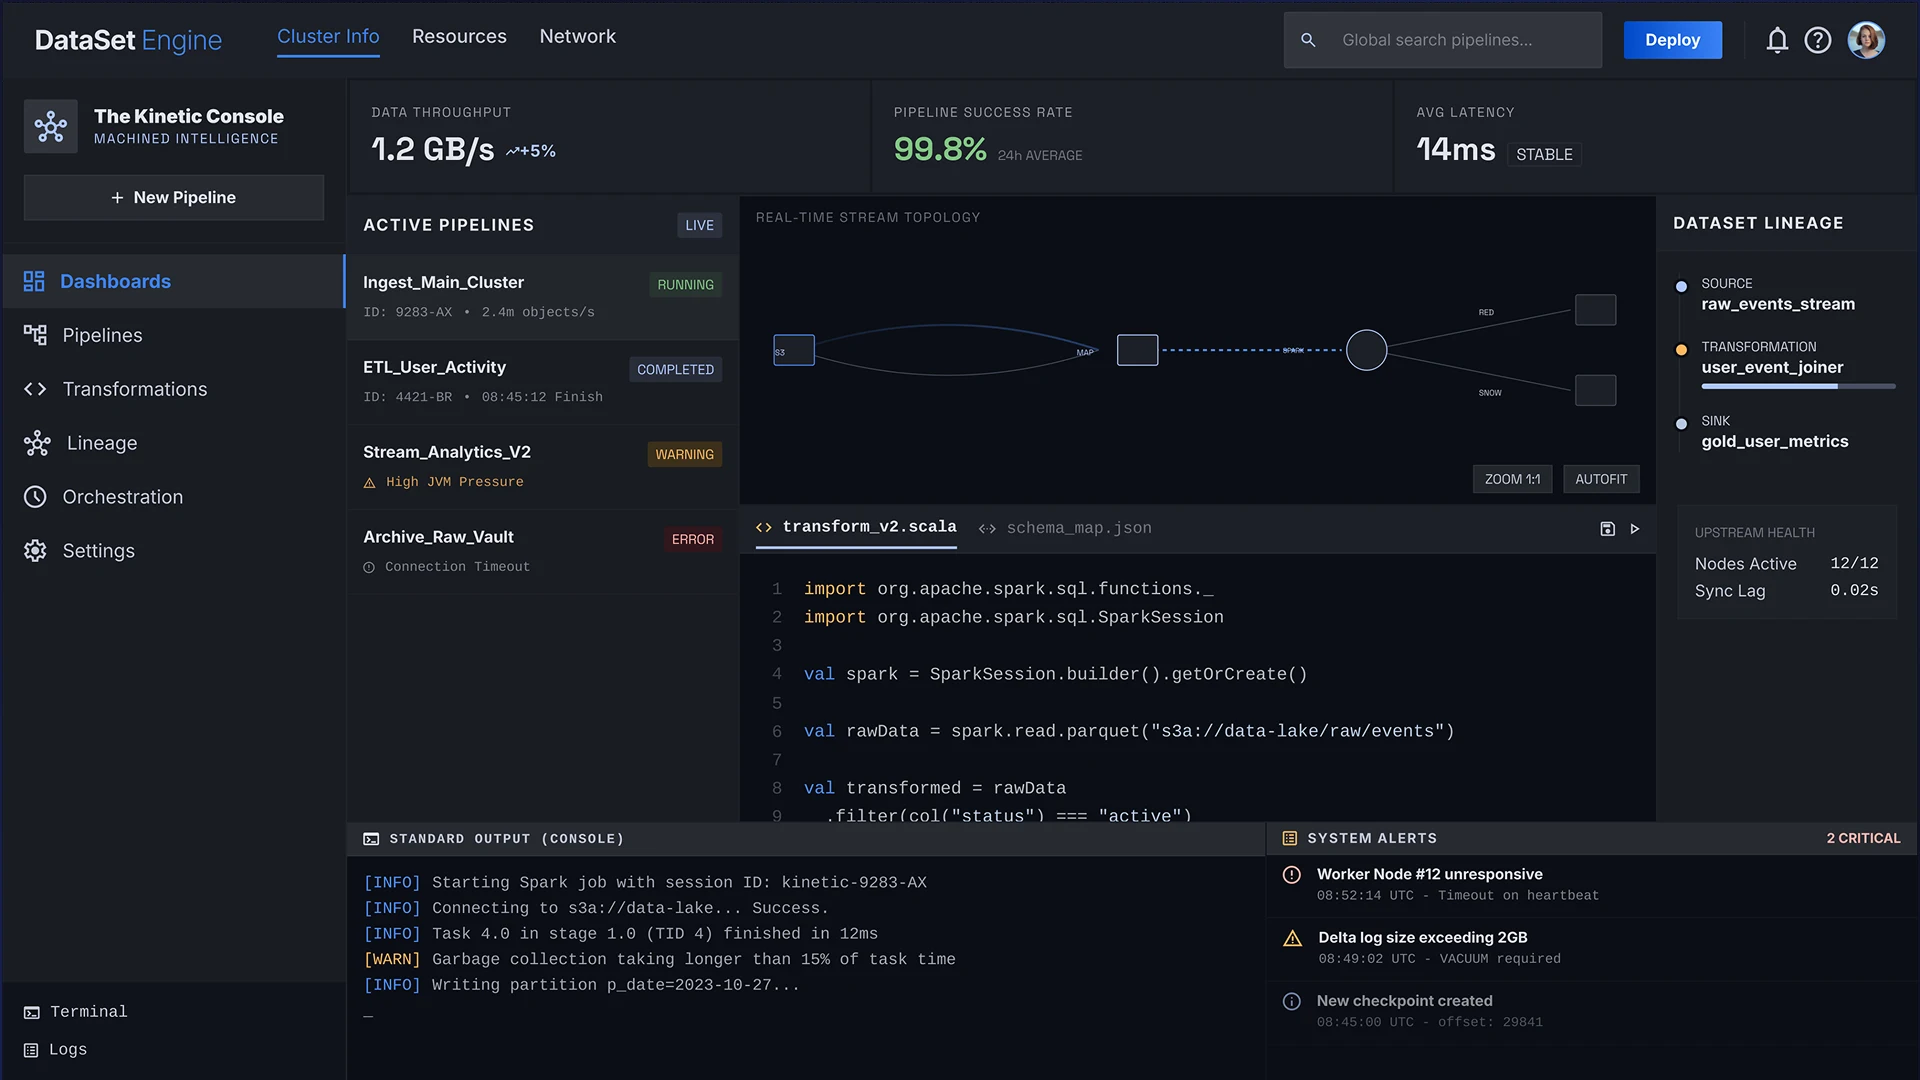
Task: Click the AUTOFIT topology button
Action: tap(1600, 479)
